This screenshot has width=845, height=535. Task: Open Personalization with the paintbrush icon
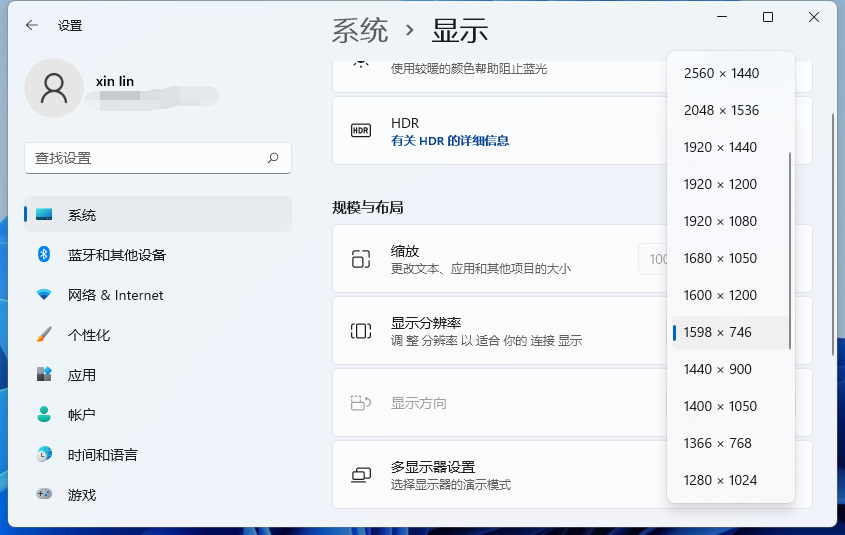click(44, 335)
